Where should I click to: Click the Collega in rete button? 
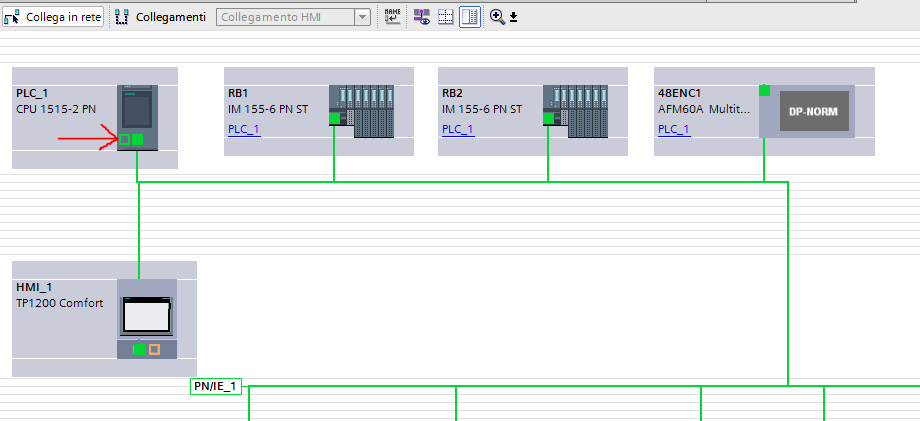click(x=53, y=17)
